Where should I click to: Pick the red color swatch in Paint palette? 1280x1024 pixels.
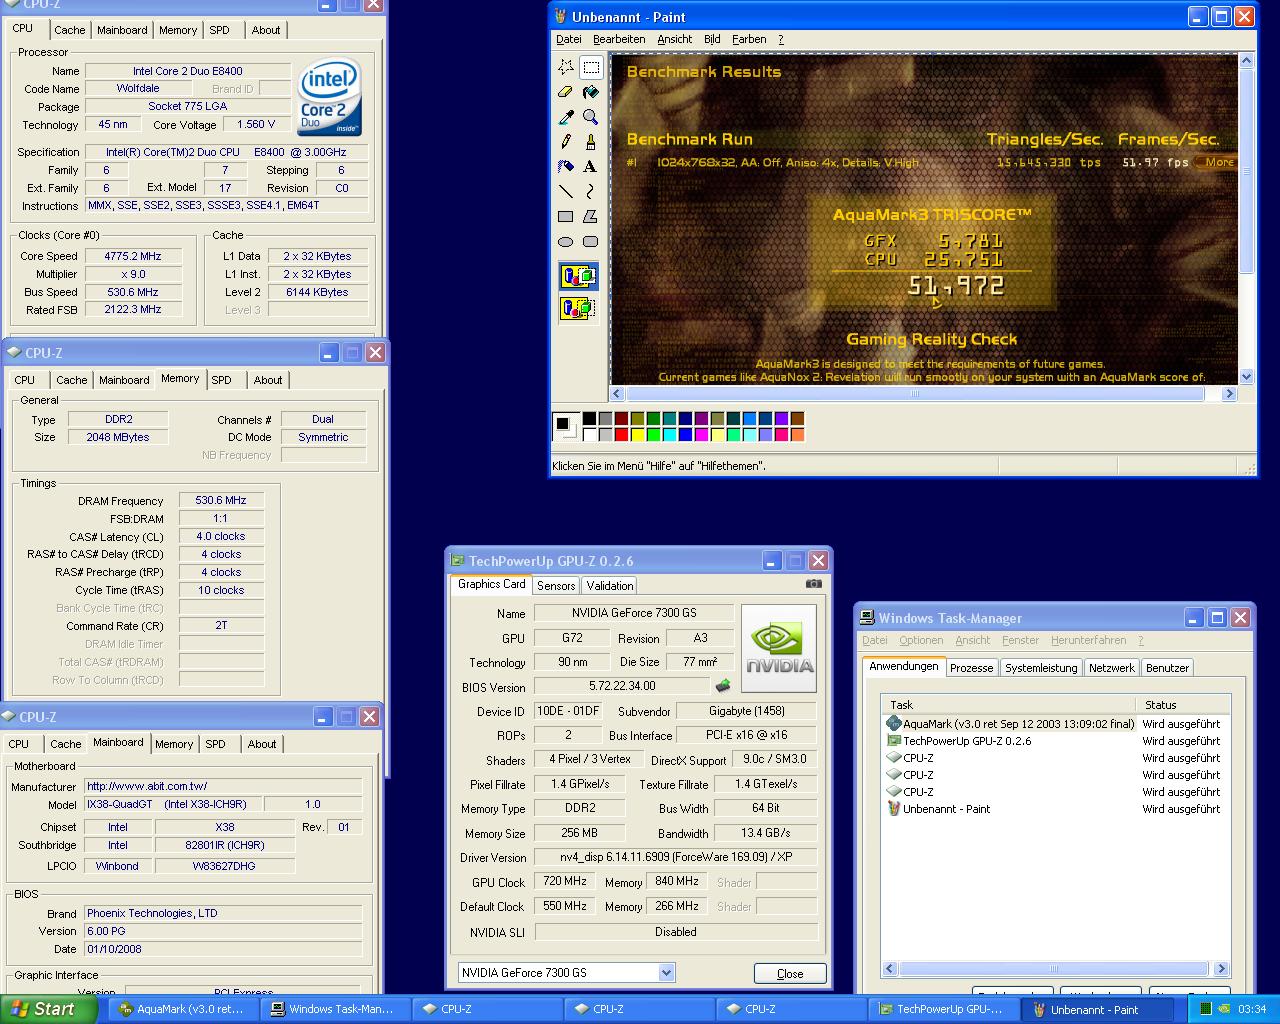pos(622,435)
